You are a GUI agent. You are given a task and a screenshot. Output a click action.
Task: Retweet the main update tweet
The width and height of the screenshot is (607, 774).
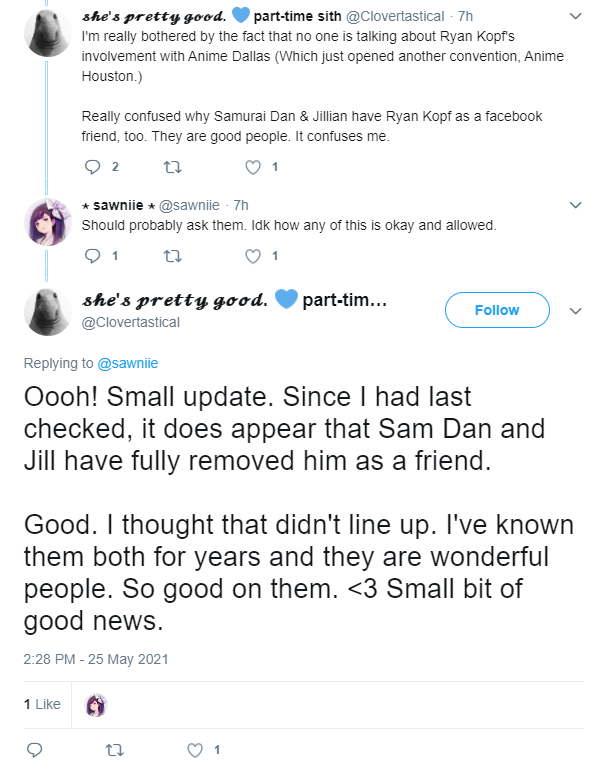coord(114,750)
